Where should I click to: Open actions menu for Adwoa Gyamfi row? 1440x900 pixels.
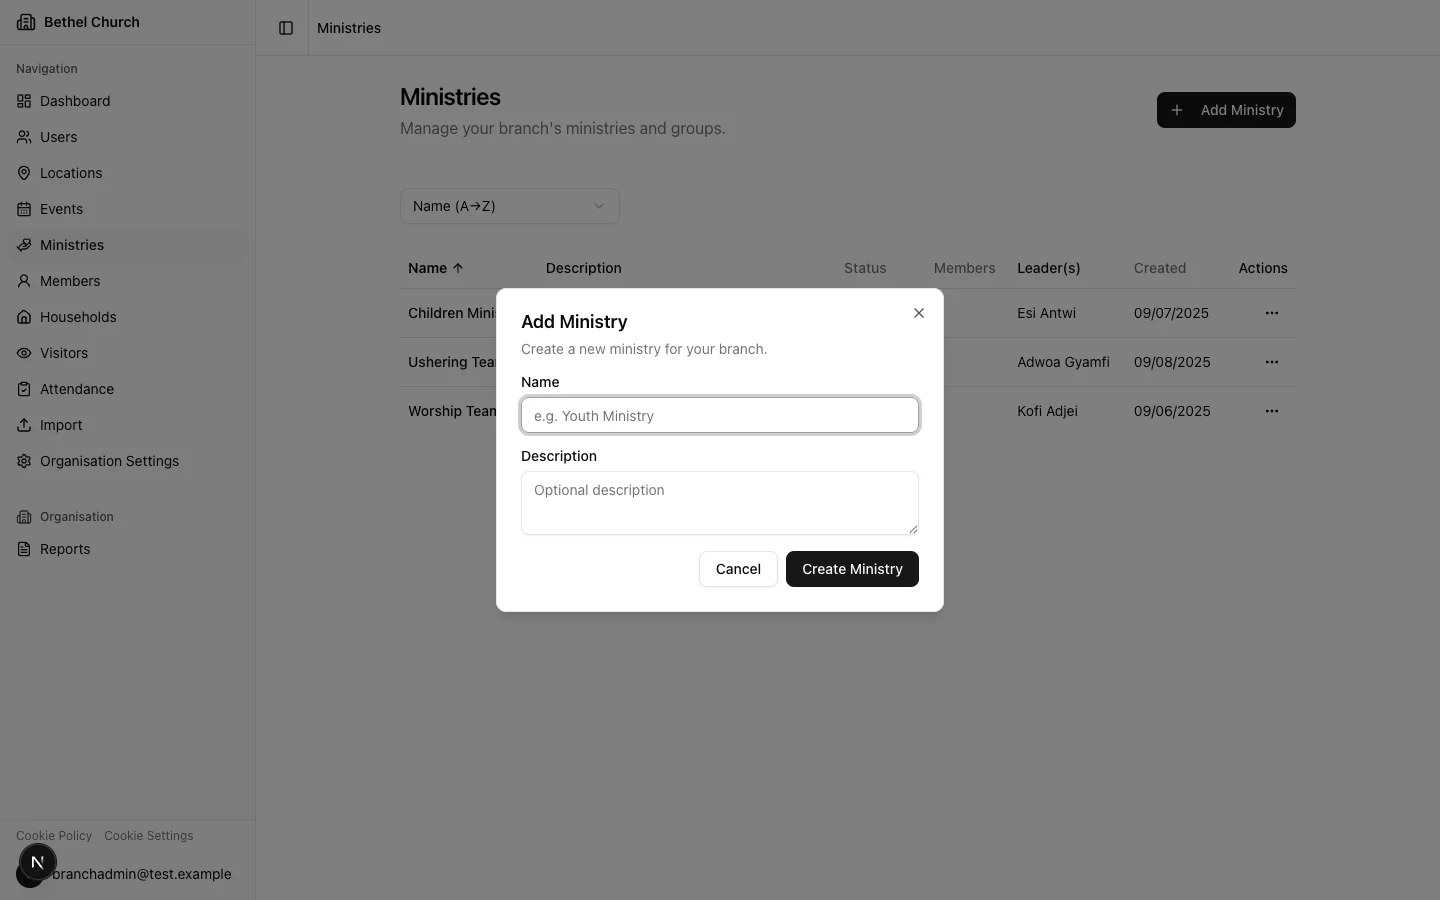(x=1271, y=362)
